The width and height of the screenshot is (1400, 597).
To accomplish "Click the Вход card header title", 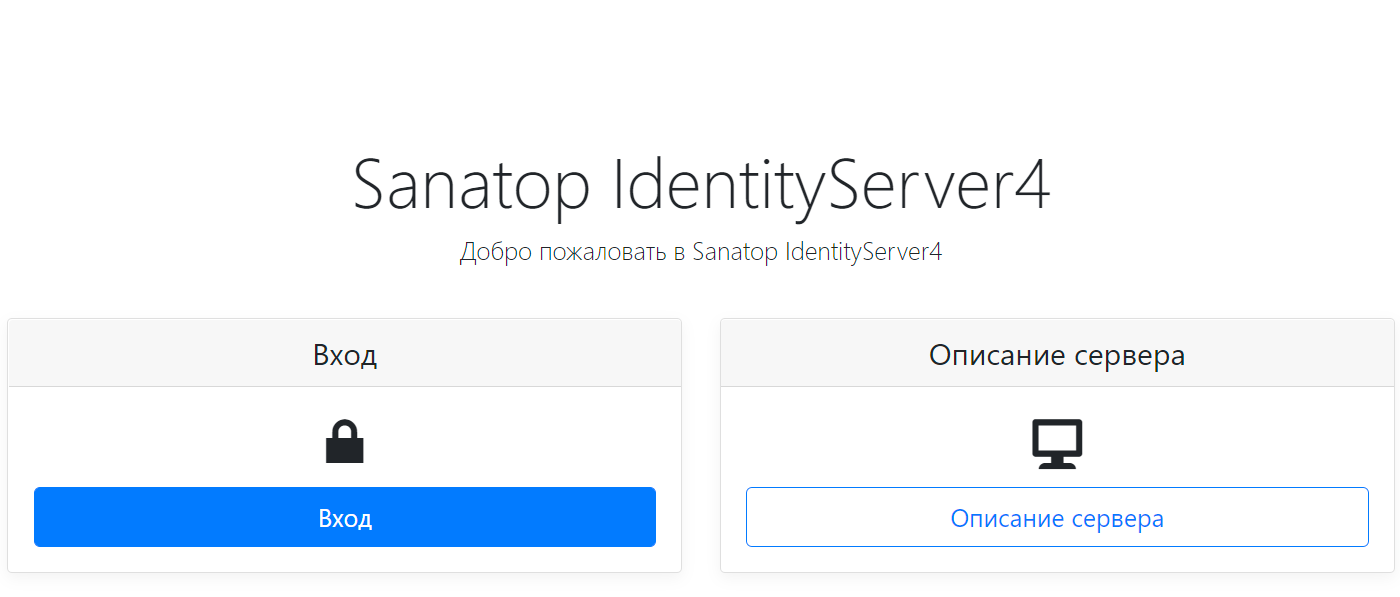I will [x=344, y=355].
